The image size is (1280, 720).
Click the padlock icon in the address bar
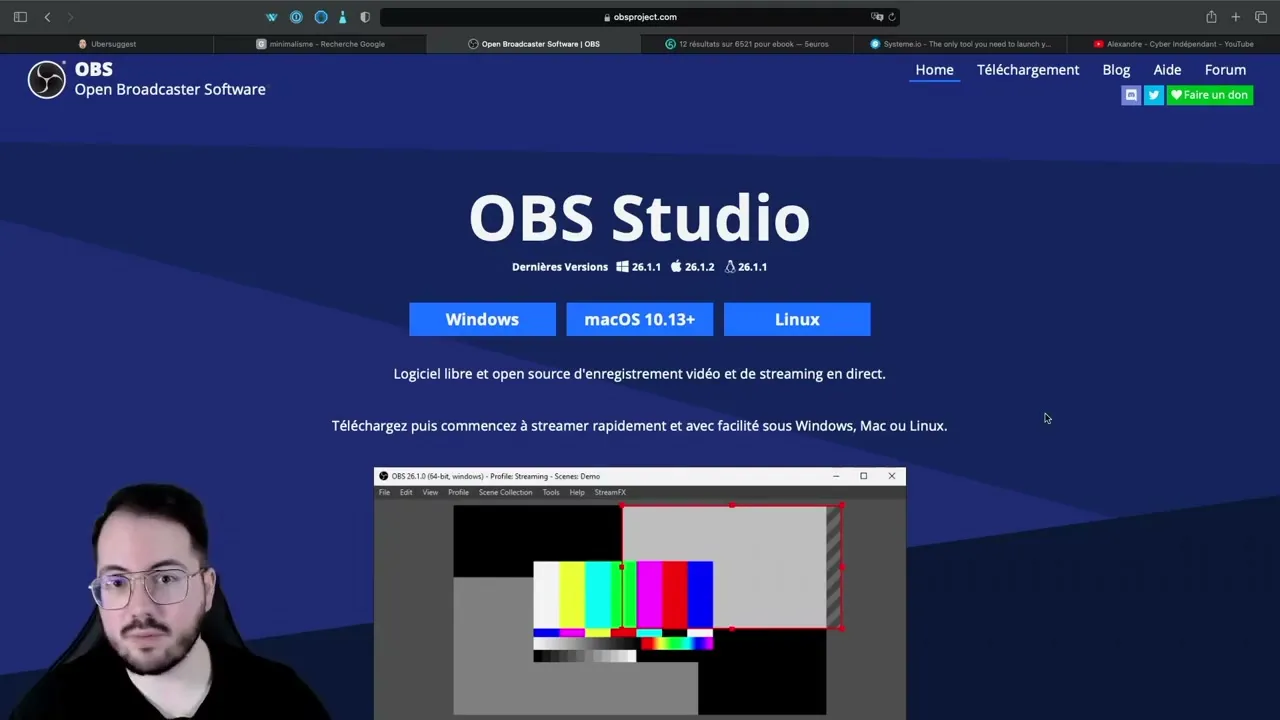point(605,17)
